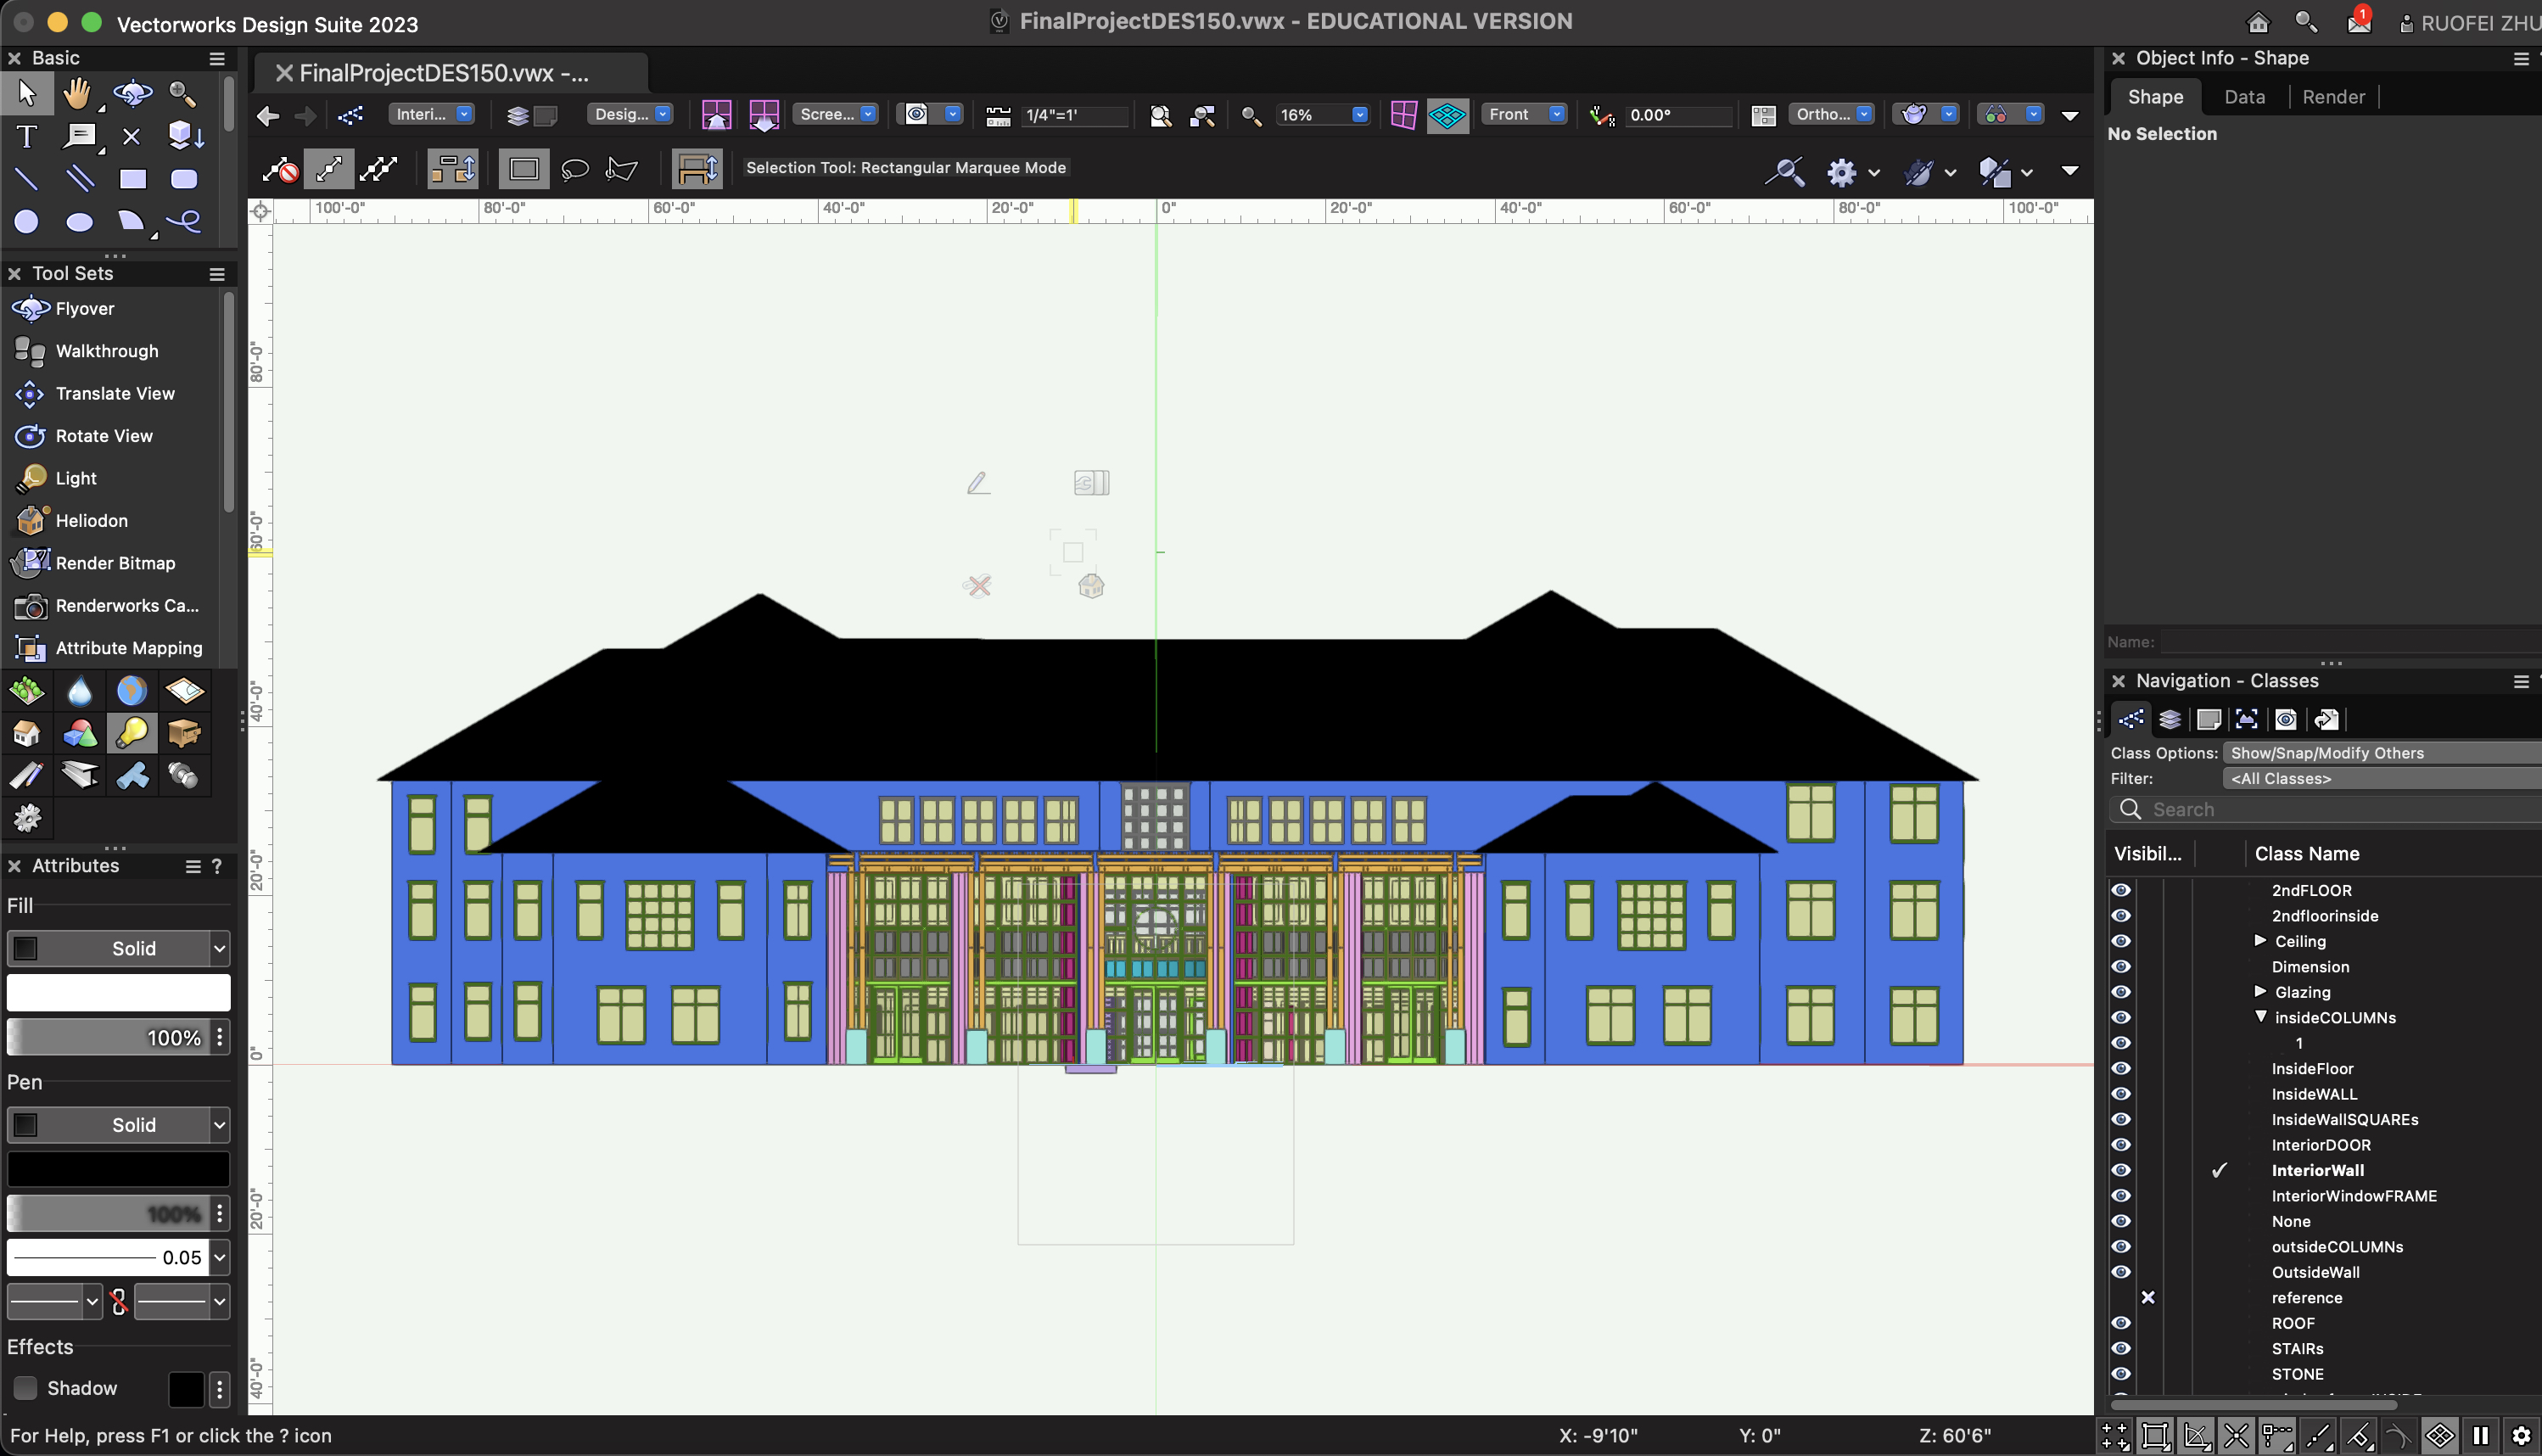Select the Text tool
Screen dimensions: 2542x1456
click(26, 136)
